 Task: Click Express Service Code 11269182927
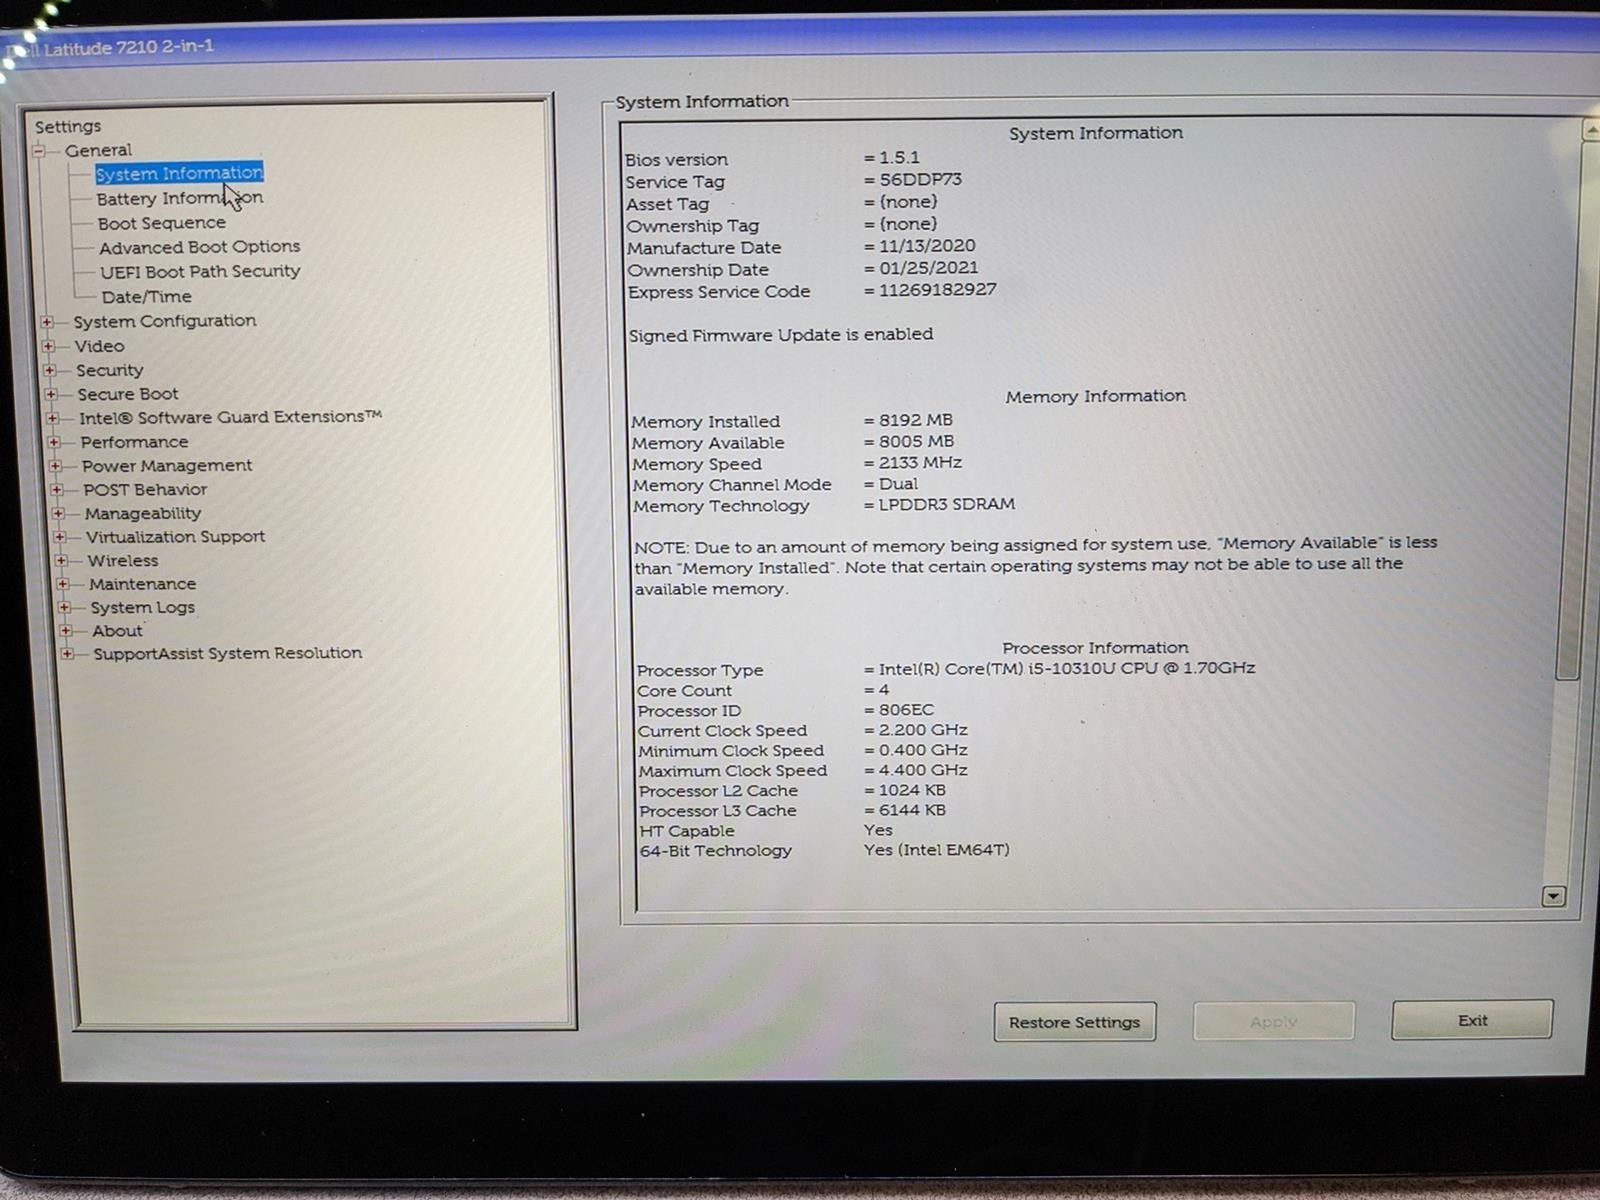tap(938, 290)
